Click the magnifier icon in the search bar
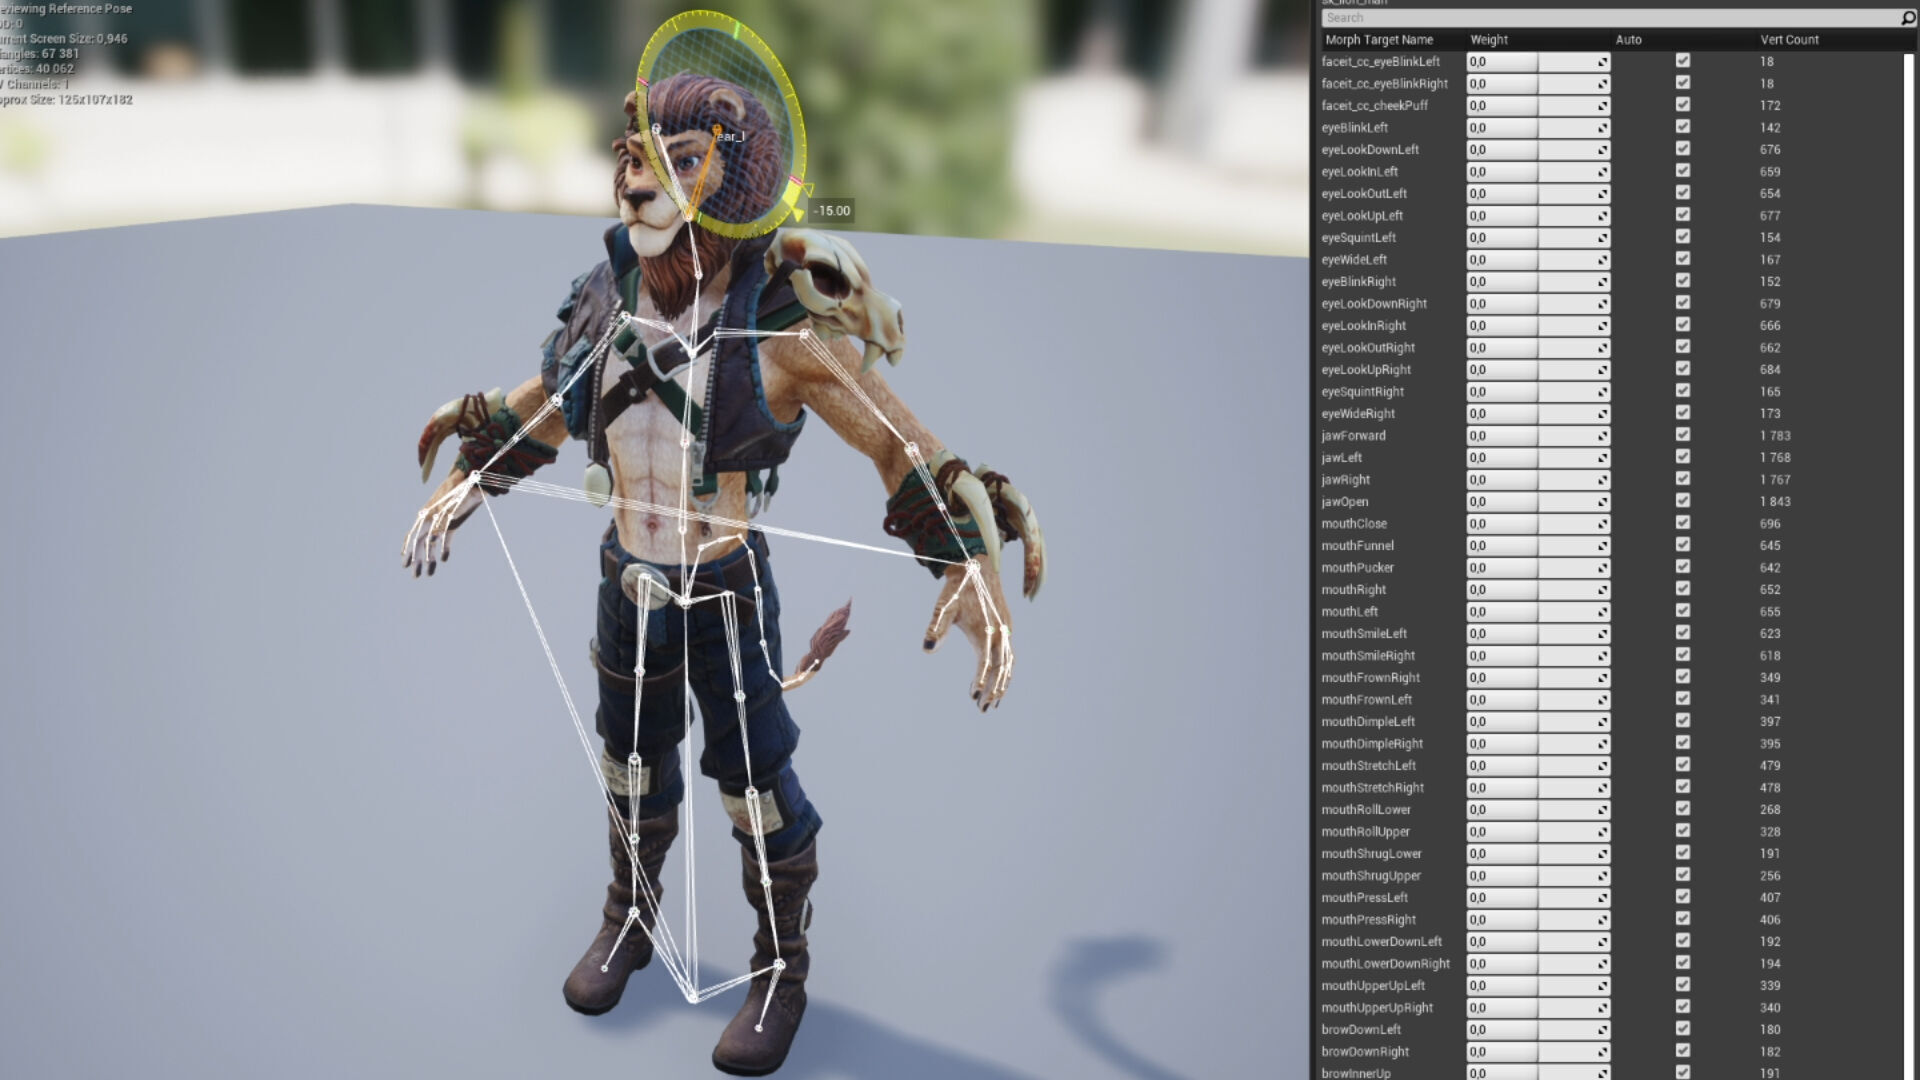Viewport: 1920px width, 1080px height. pyautogui.click(x=1908, y=18)
